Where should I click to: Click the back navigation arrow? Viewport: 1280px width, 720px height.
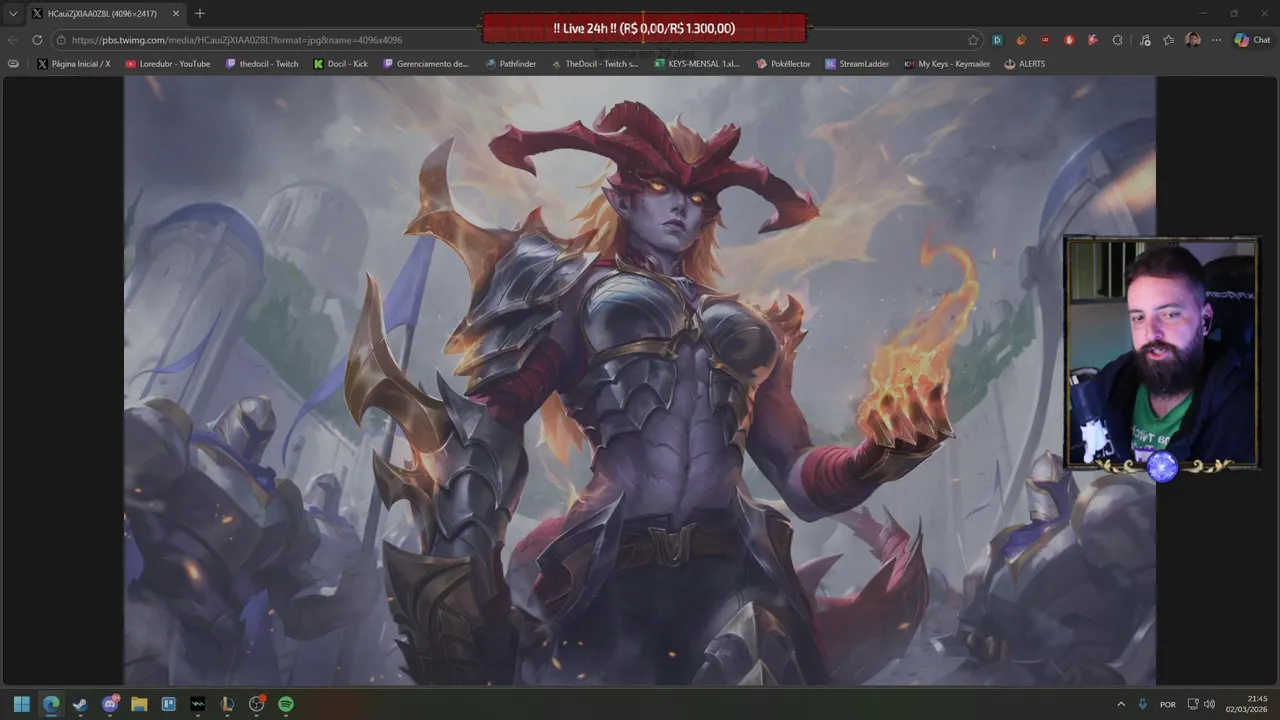click(x=13, y=40)
